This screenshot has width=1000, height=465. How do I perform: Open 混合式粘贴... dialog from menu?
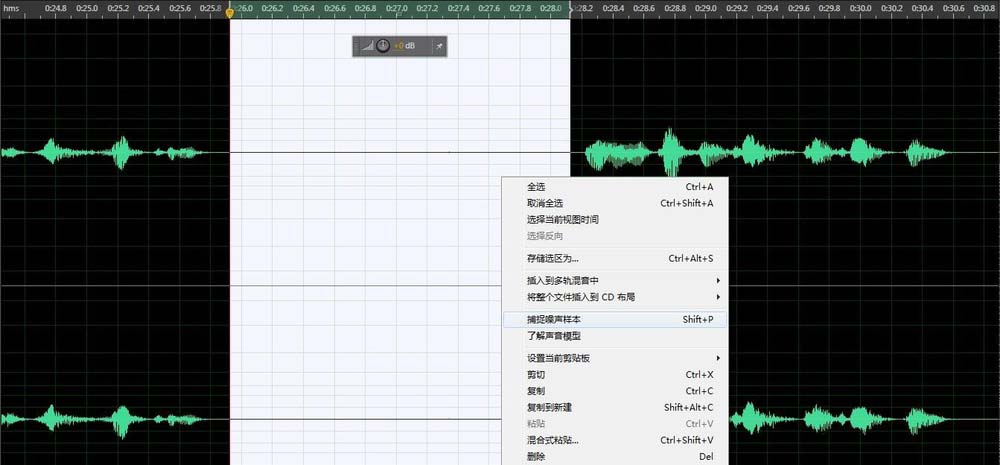614,440
